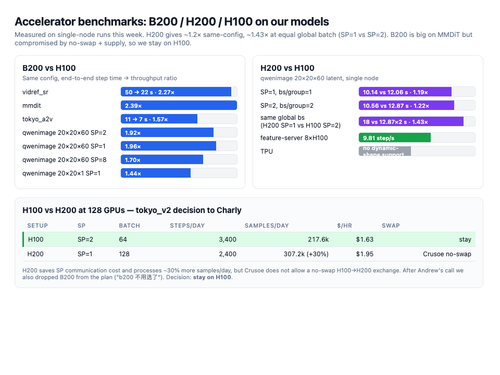Click the 10.14 vs 12.06 s purple bar

coord(405,92)
